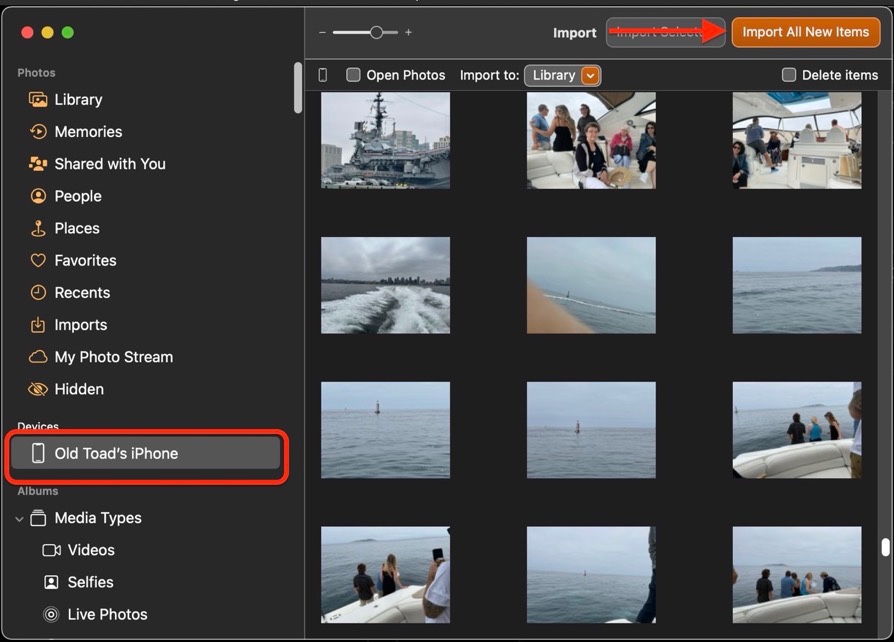
Task: Click the Selfies portrait icon
Action: (x=51, y=582)
